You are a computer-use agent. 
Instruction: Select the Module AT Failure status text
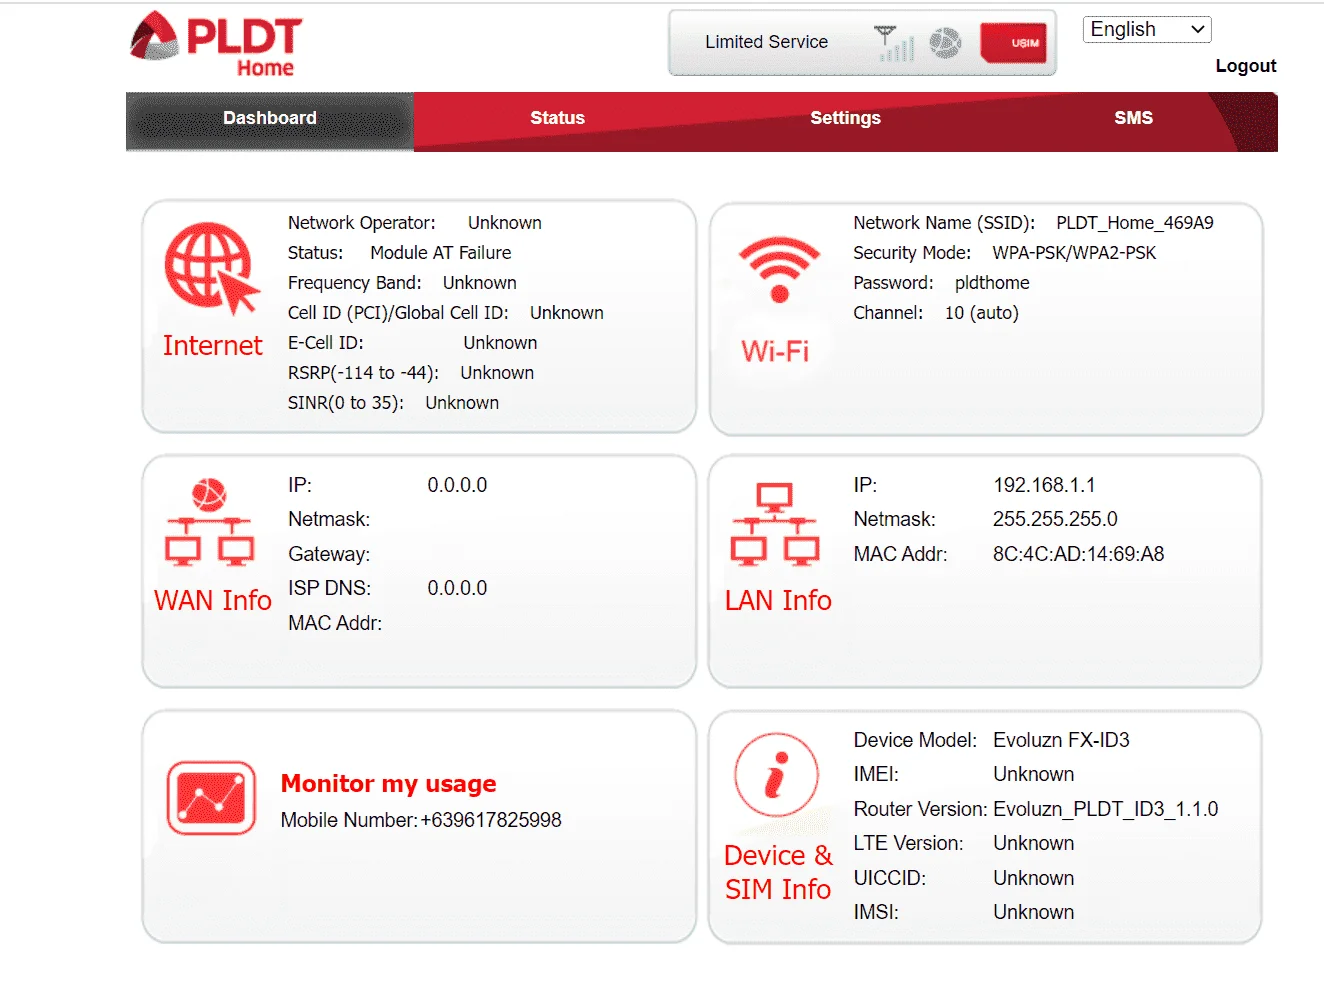click(440, 253)
